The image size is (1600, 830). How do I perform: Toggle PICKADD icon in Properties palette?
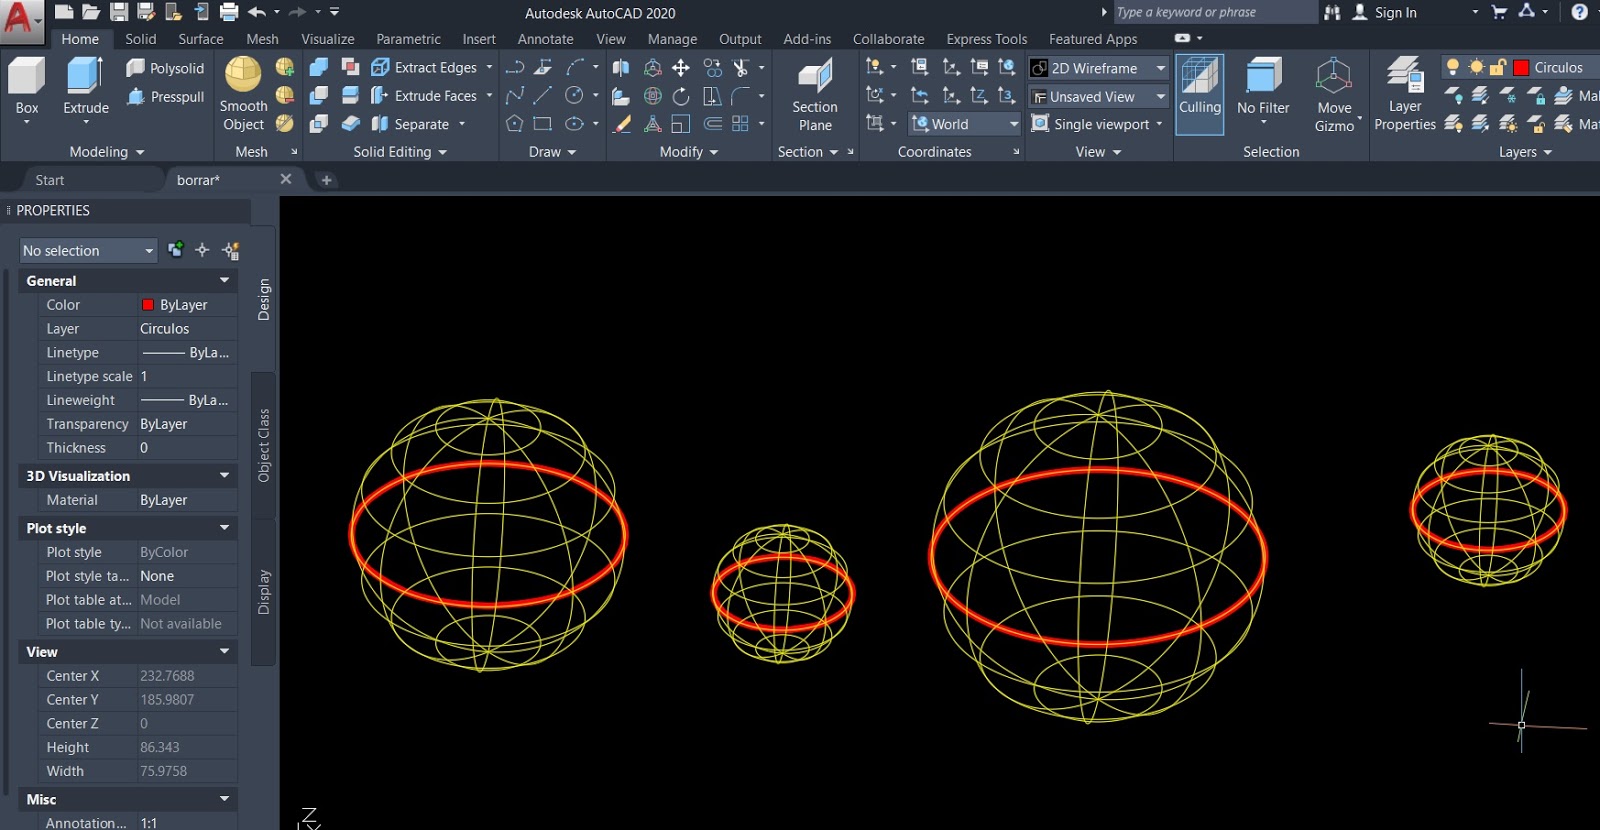coord(175,250)
